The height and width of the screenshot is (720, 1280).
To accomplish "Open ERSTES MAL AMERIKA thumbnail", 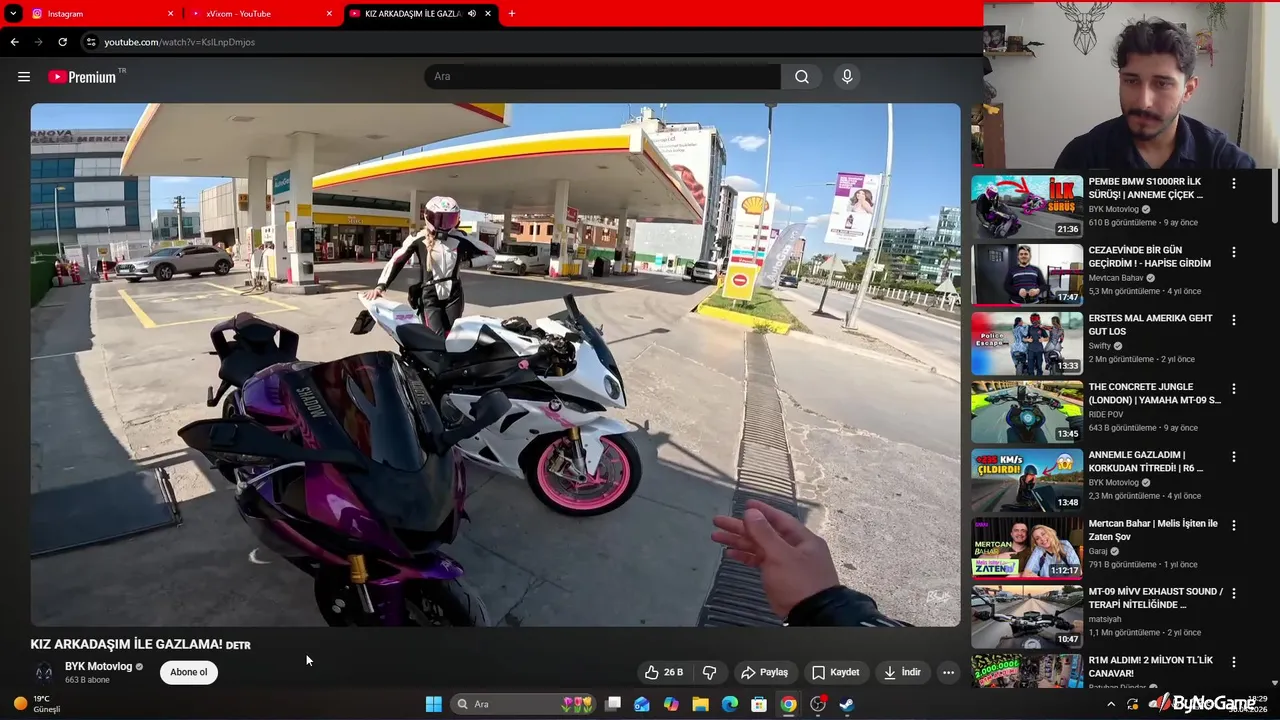I will (x=1027, y=343).
